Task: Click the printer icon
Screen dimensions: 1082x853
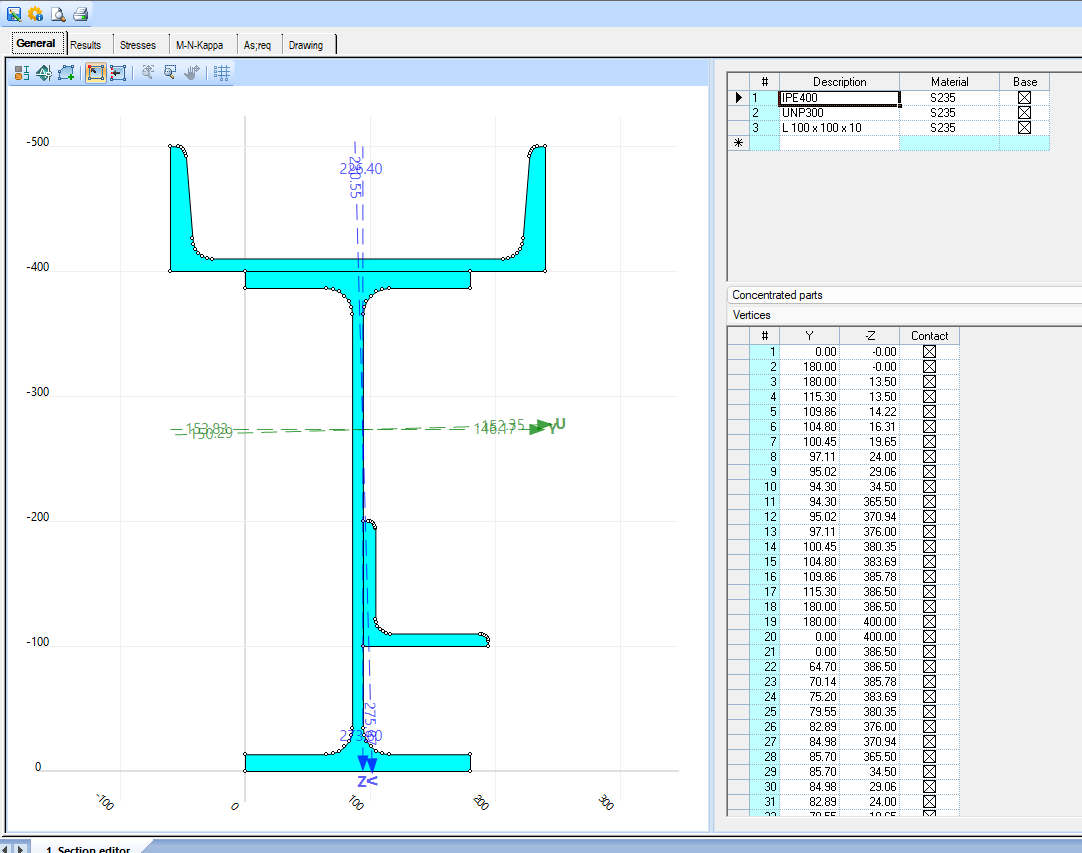Action: tap(81, 14)
